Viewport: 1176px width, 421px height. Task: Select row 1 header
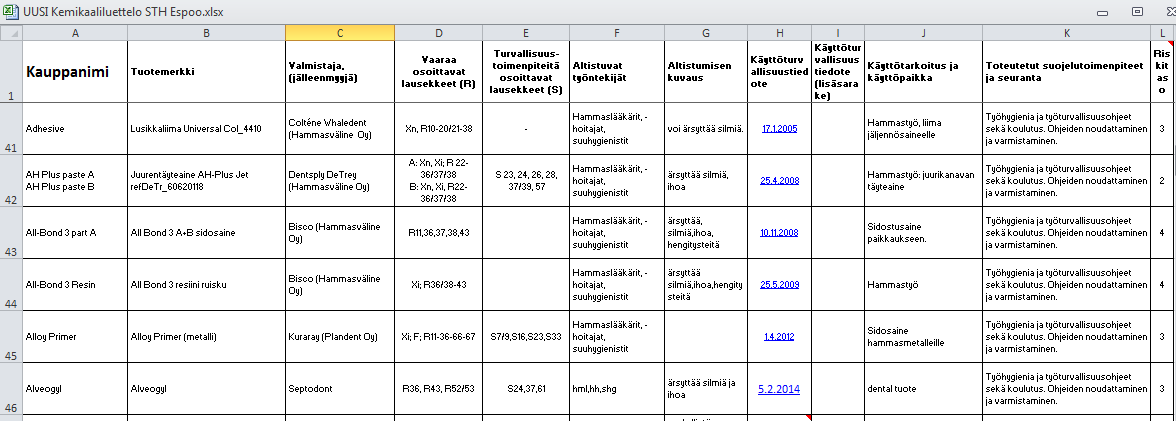(11, 71)
